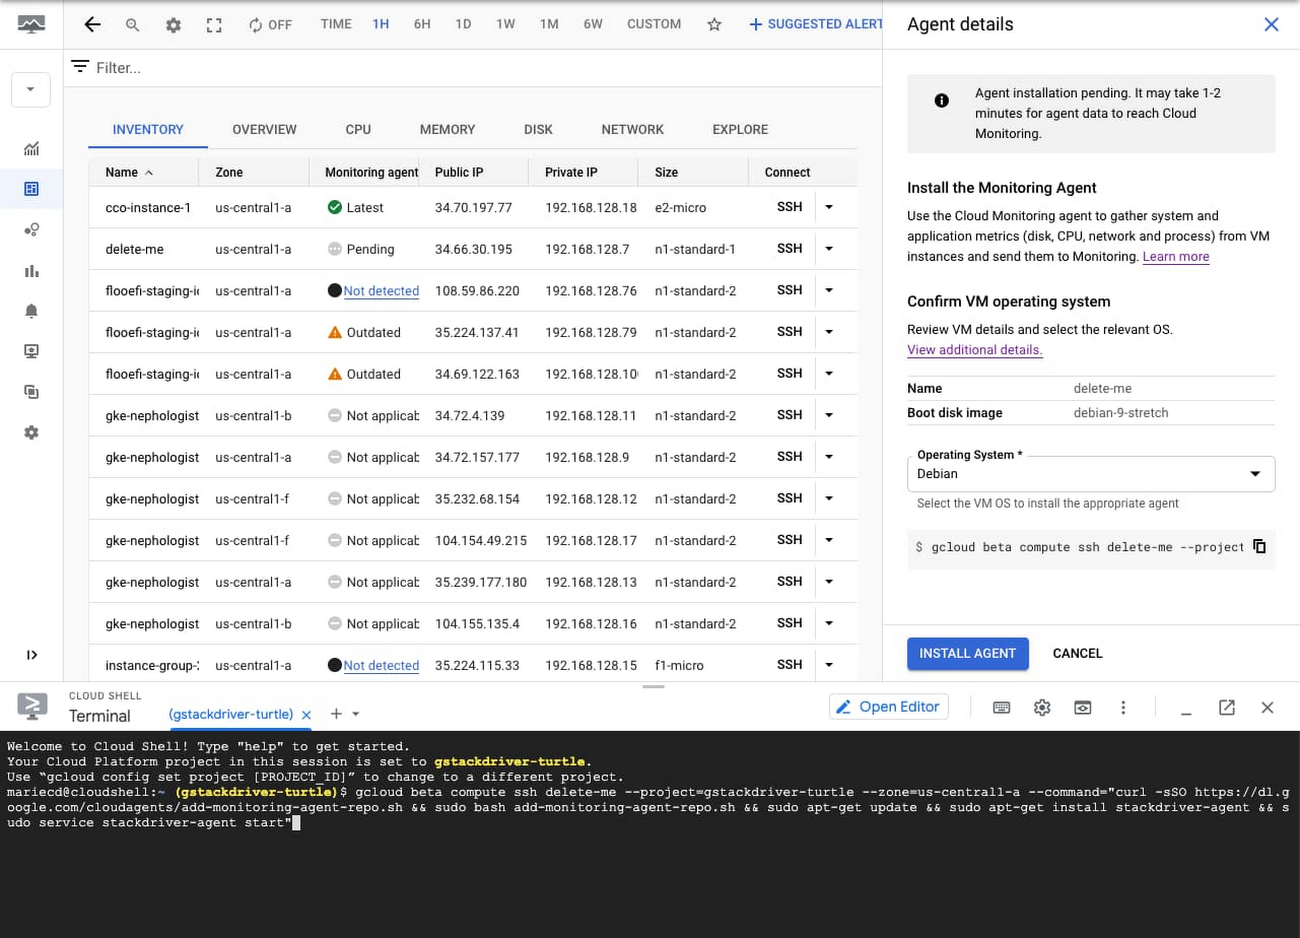This screenshot has height=938, width=1300.
Task: Open the Monitoring product logo in the sidebar
Action: [31, 24]
